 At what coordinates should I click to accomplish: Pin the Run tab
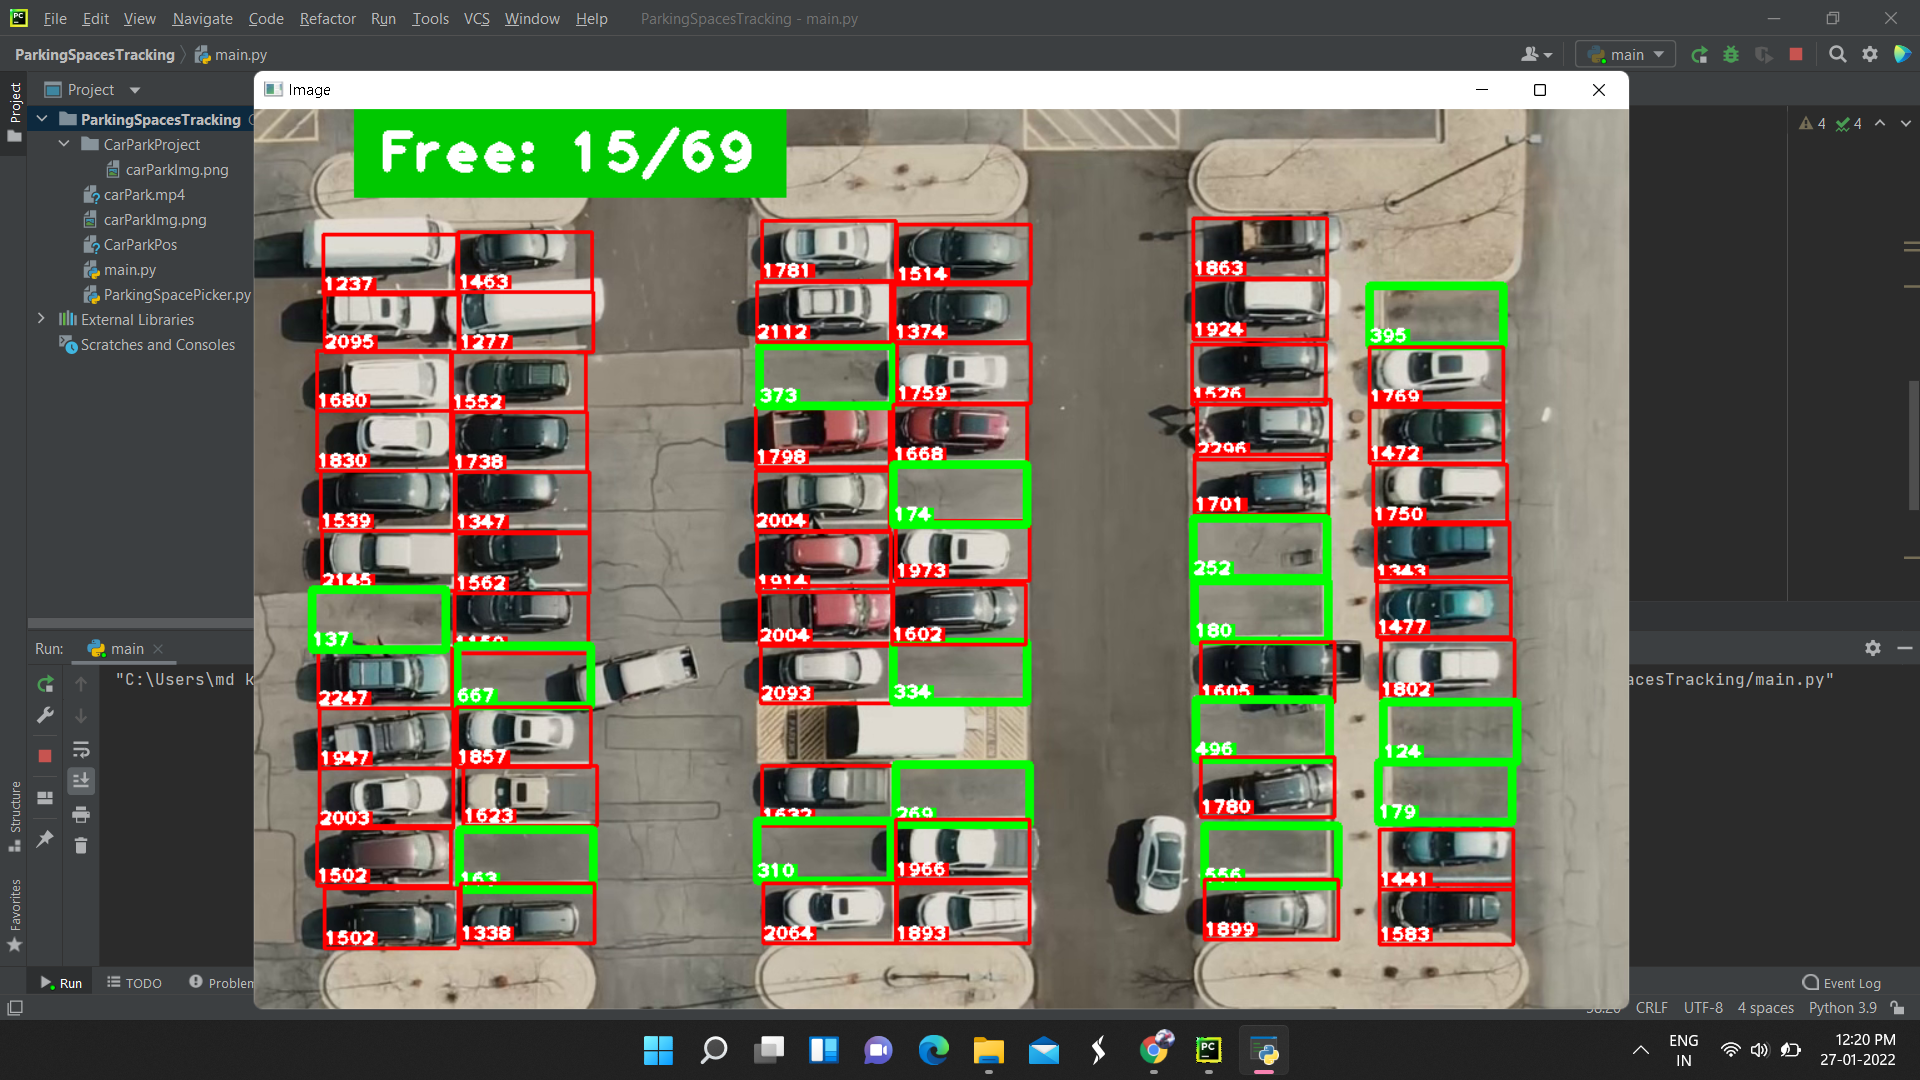(x=45, y=839)
